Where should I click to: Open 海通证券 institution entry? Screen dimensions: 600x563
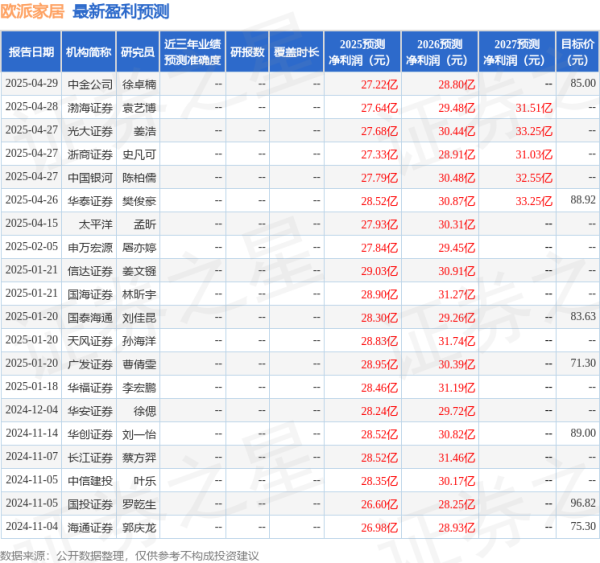click(88, 526)
